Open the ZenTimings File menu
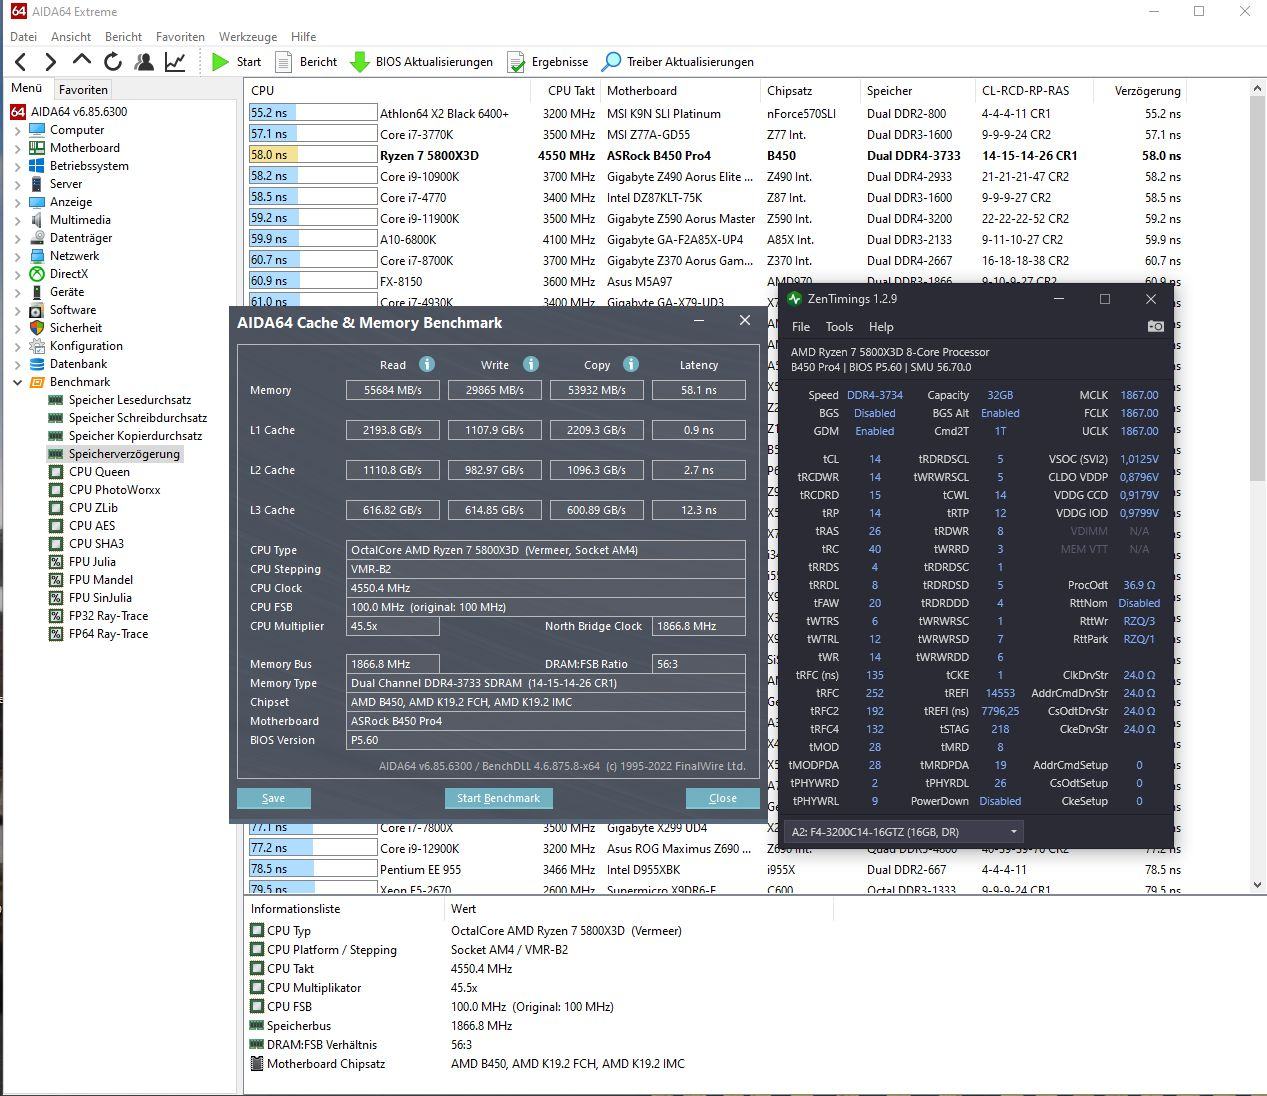Screen dimensions: 1267x1096 click(x=801, y=327)
